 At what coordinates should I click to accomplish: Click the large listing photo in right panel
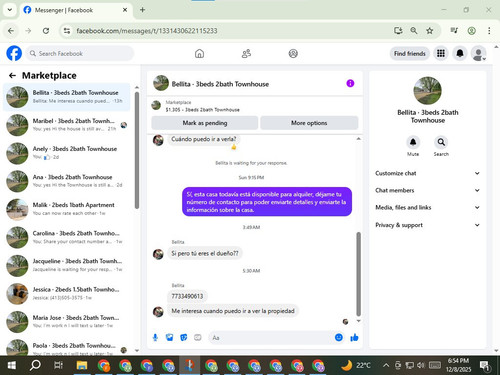pyautogui.click(x=427, y=91)
